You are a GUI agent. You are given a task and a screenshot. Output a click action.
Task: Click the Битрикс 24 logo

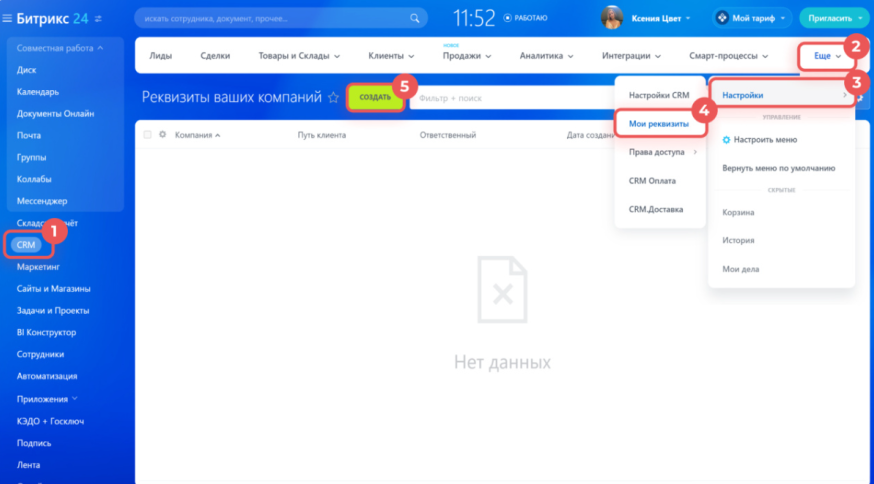[52, 18]
